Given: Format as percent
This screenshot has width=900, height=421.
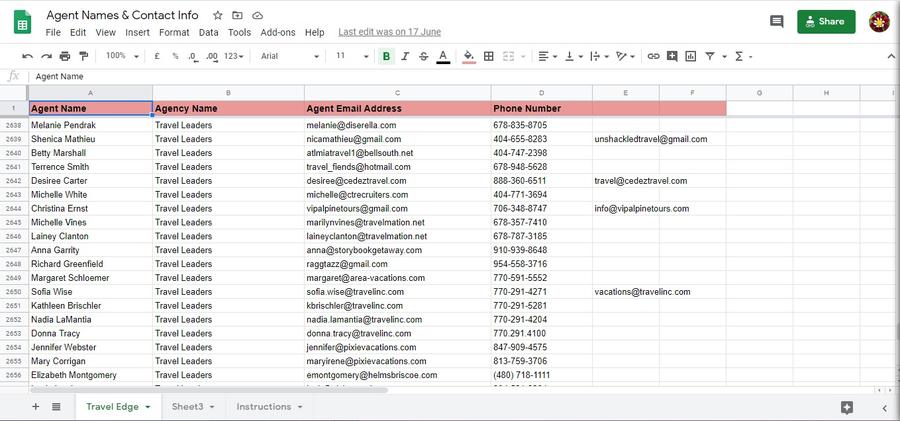Looking at the screenshot, I should [x=175, y=56].
